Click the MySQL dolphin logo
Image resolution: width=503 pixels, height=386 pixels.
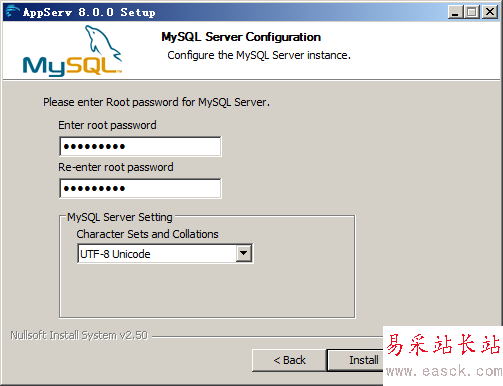tap(72, 51)
